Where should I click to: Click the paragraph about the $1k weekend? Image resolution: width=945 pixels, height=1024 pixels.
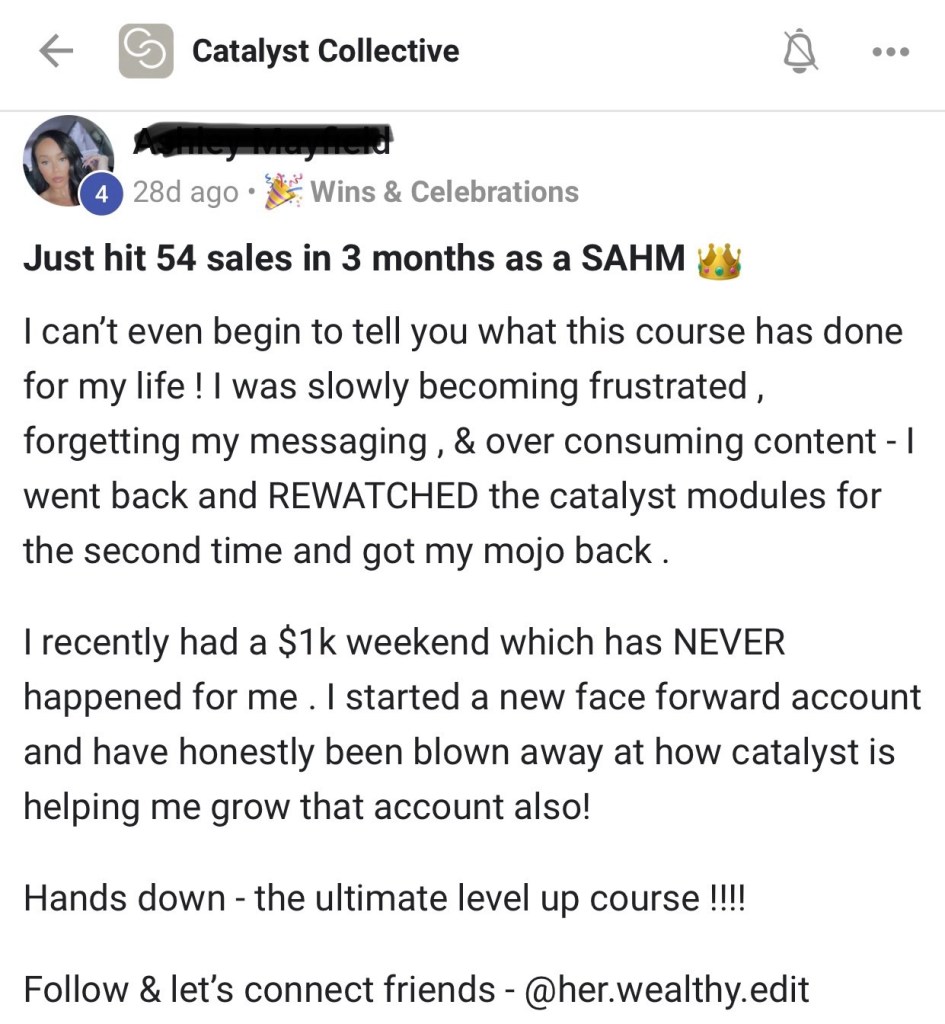(472, 724)
